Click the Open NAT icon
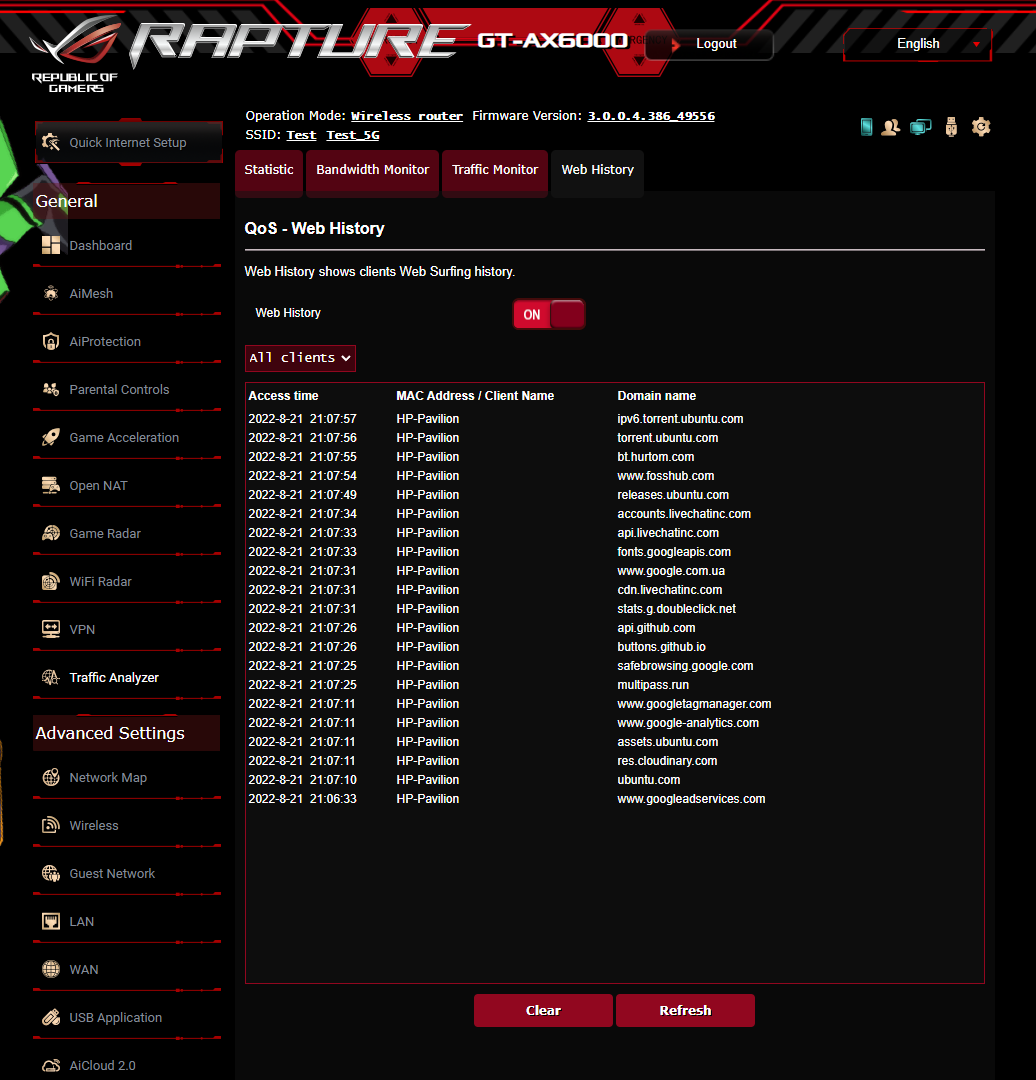This screenshot has height=1080, width=1036. pos(51,486)
